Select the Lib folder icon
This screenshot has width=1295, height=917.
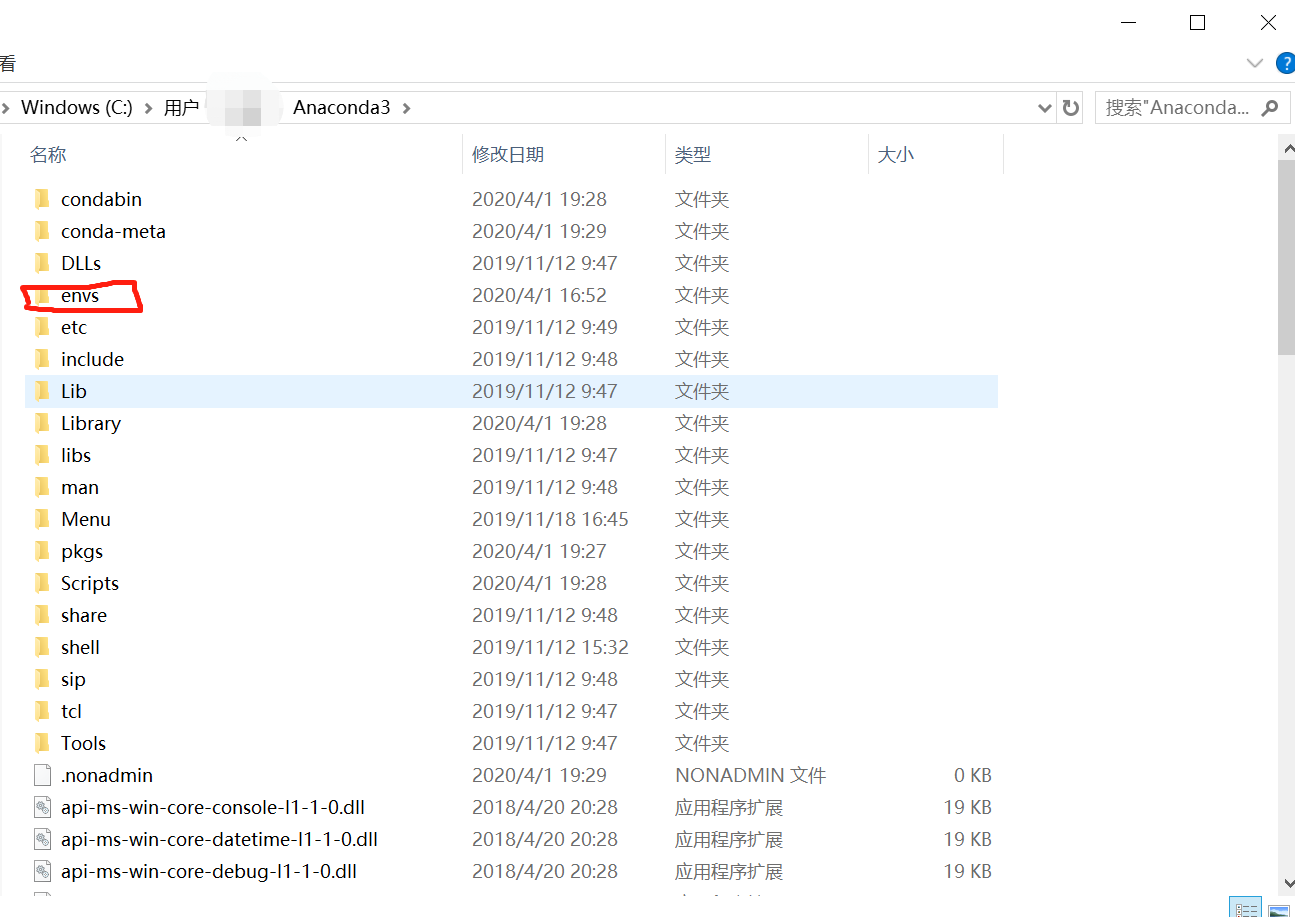42,391
